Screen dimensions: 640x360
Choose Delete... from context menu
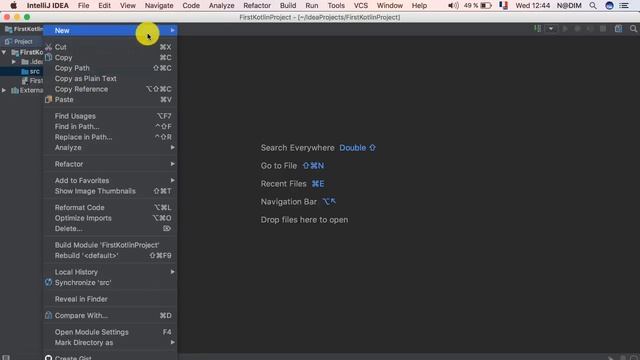point(110,229)
